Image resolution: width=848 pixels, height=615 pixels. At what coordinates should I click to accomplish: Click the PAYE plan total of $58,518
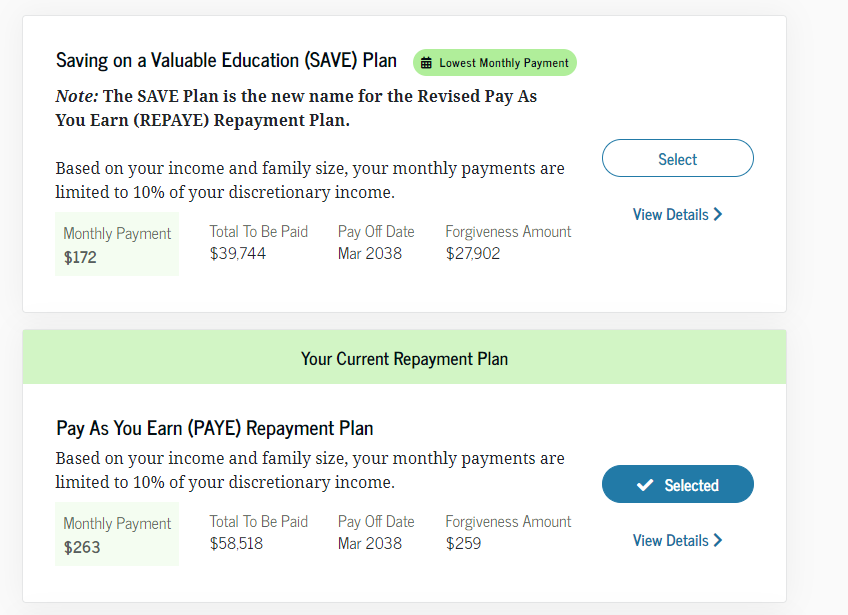pos(238,544)
